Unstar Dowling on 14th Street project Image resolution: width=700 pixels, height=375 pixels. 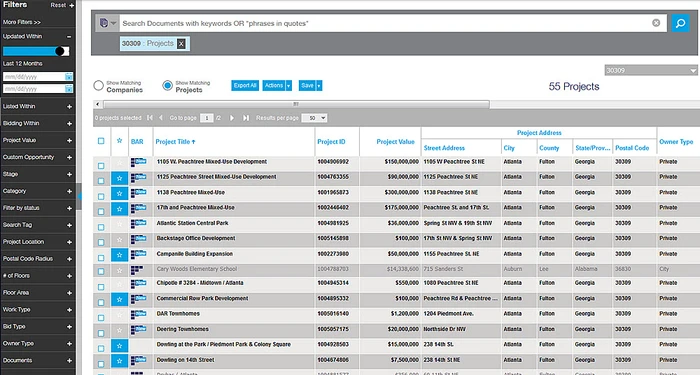click(119, 361)
